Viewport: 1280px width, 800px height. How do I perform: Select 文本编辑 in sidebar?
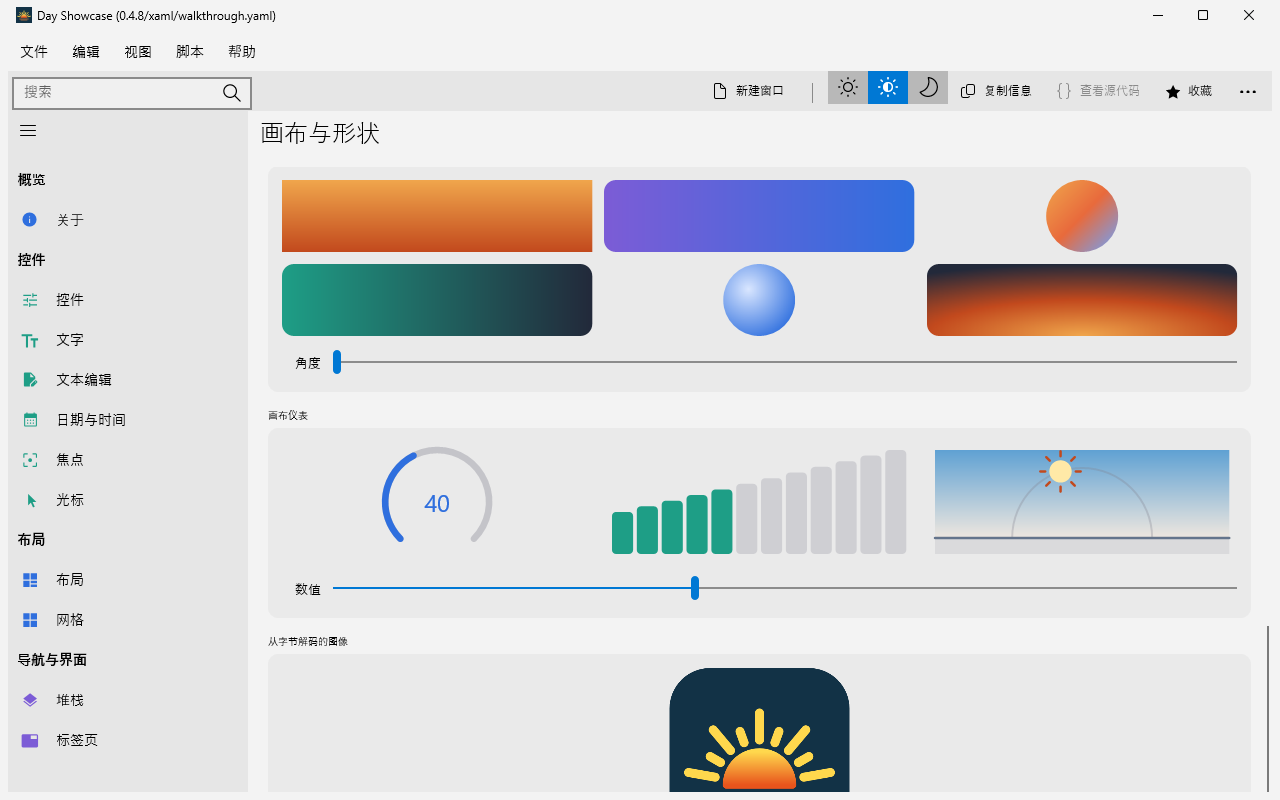tap(84, 380)
